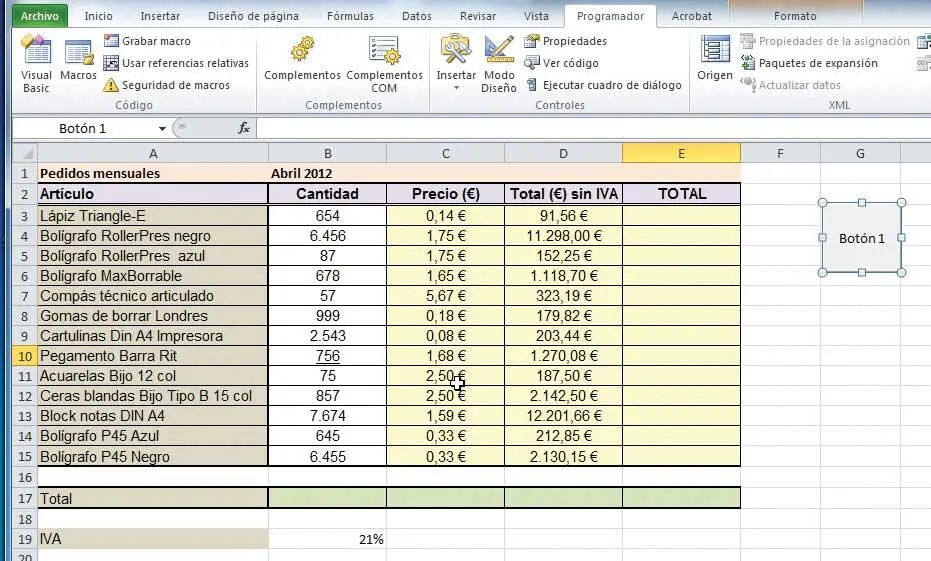The height and width of the screenshot is (561, 931).
Task: Open Propiedades in Controles group
Action: pos(573,41)
